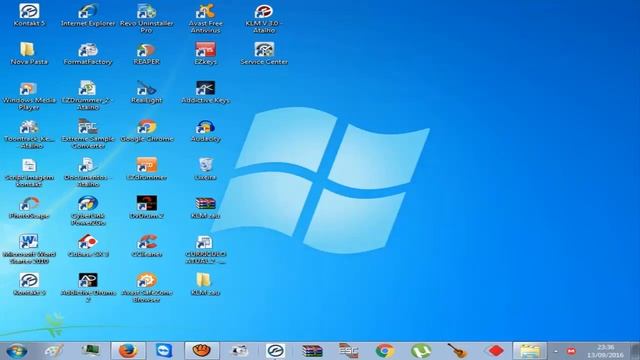
Task: Select the Script imagem kontakt file
Action: 29,172
